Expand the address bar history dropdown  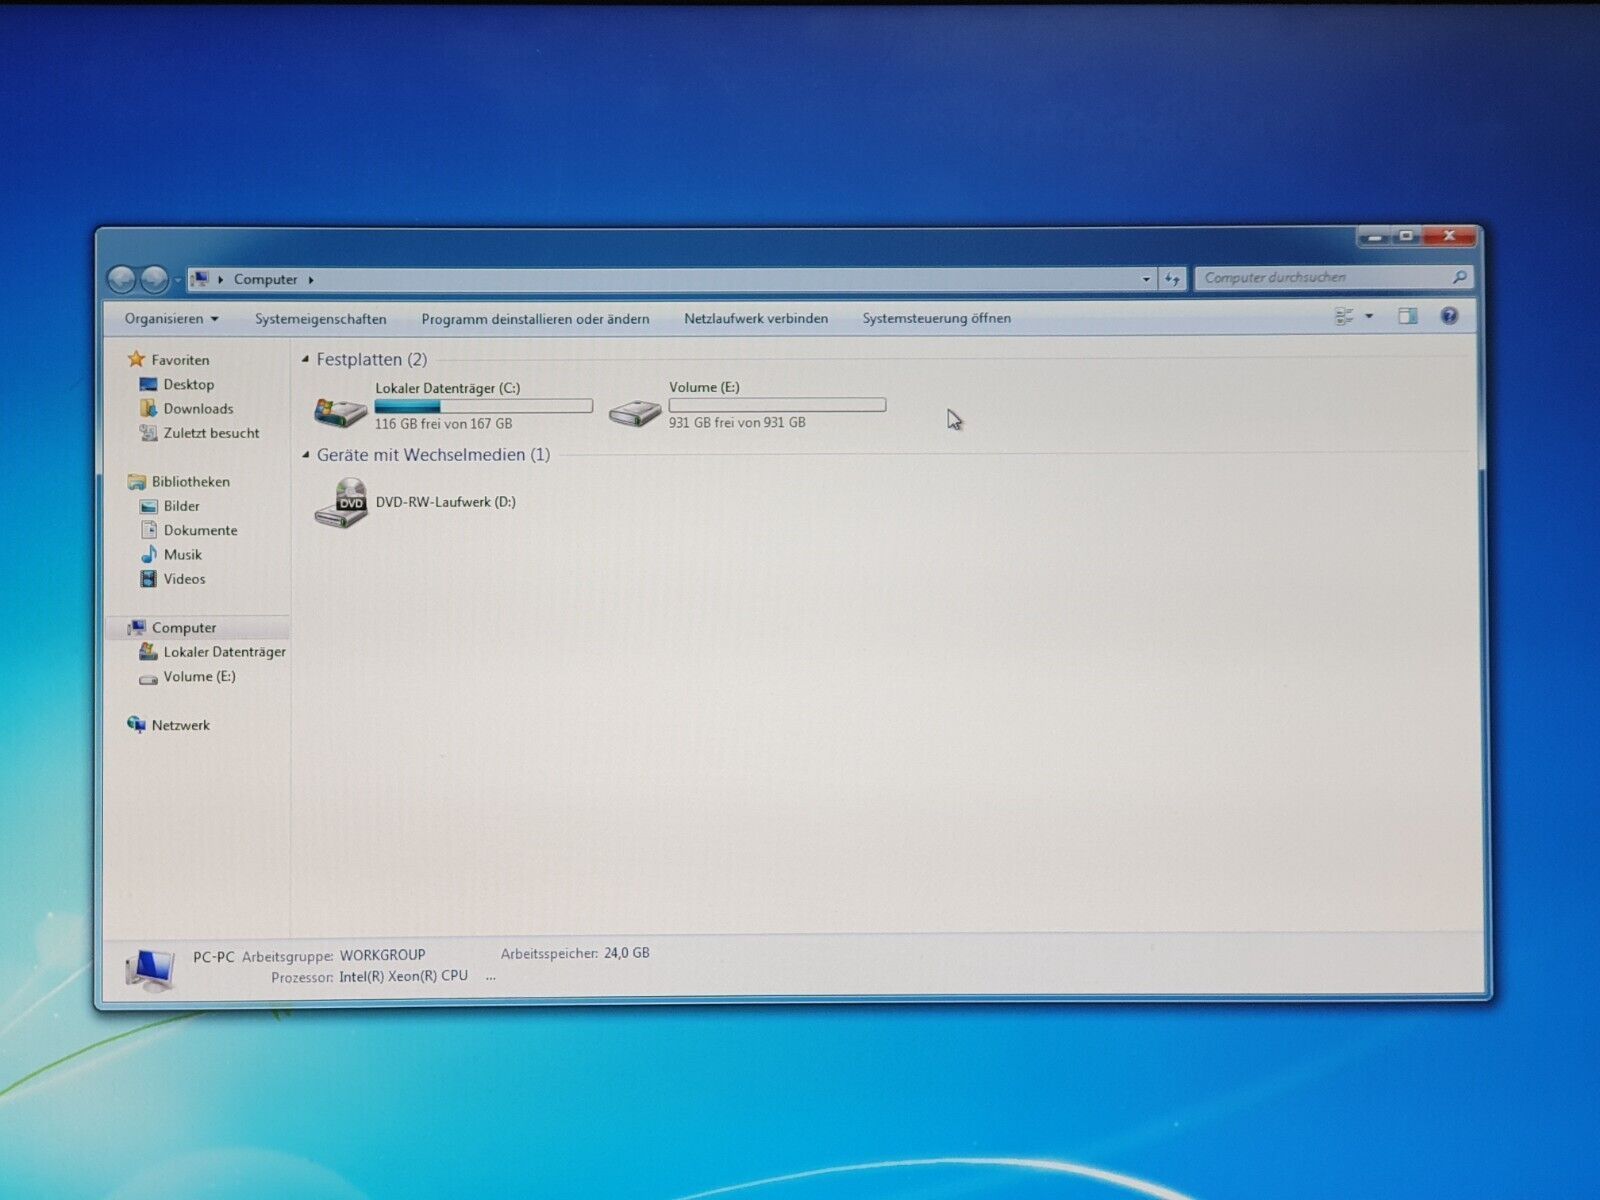click(1146, 279)
